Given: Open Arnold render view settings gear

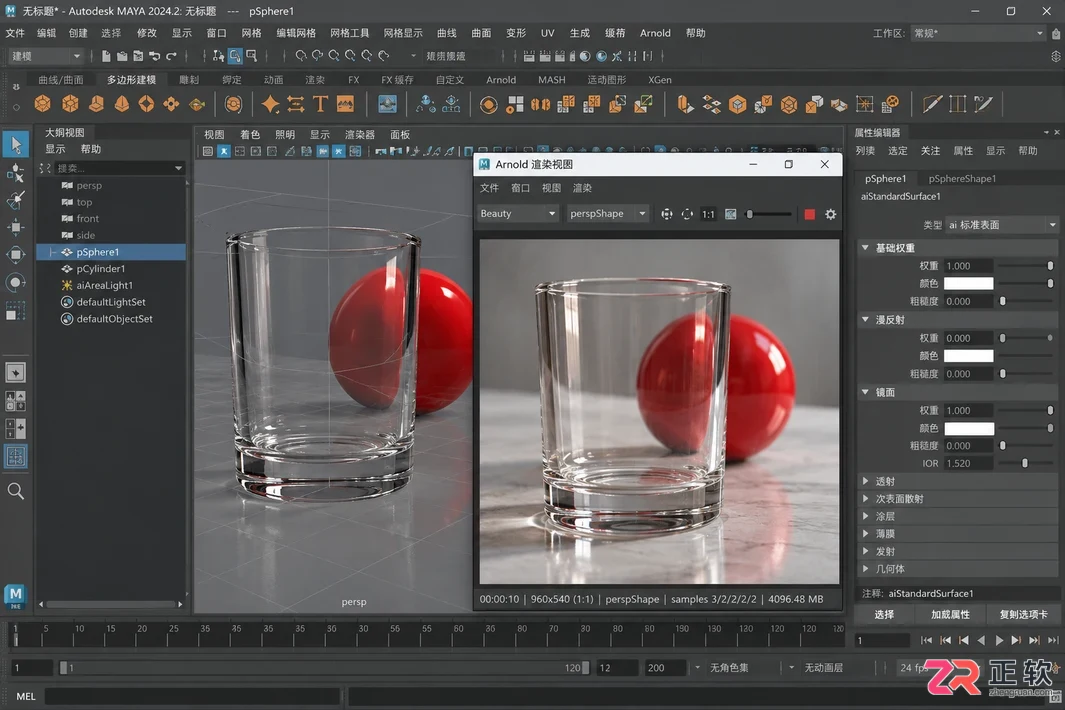Looking at the screenshot, I should click(830, 214).
